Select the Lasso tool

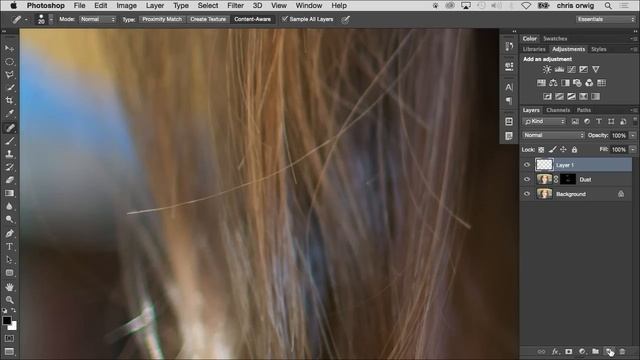coord(9,75)
